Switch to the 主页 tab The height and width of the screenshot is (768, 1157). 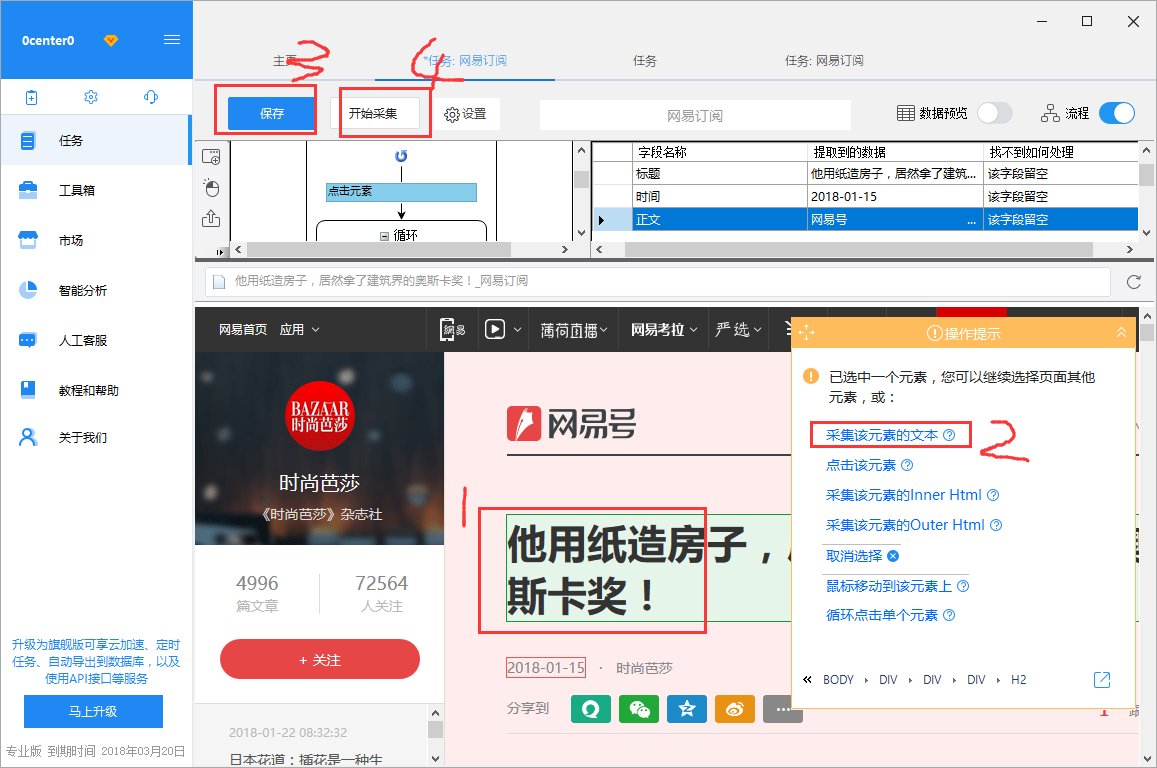[285, 60]
